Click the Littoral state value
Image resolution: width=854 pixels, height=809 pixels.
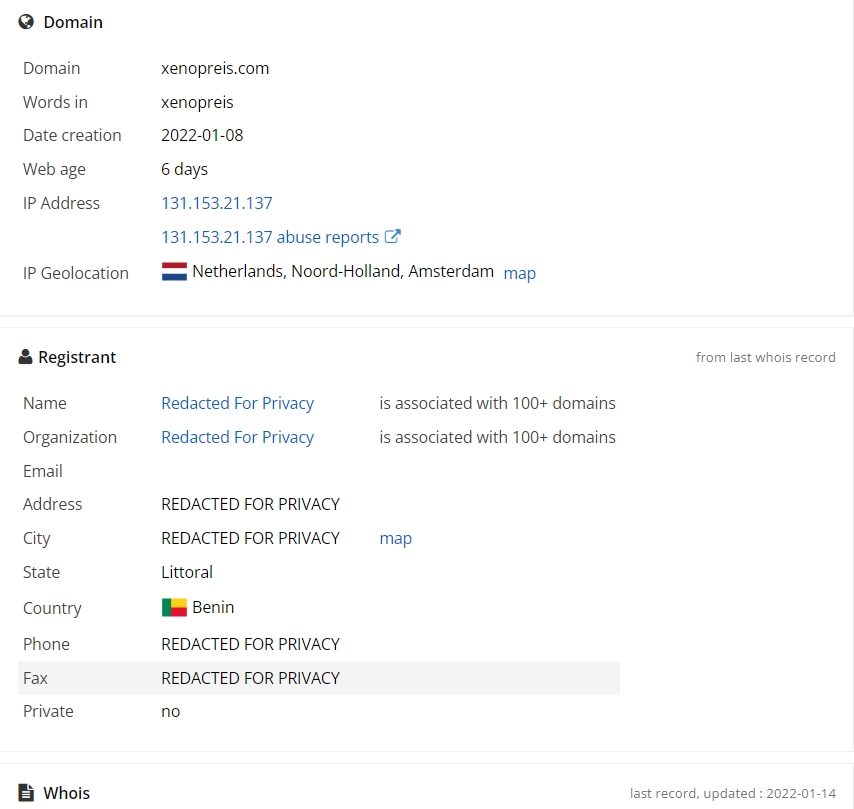[187, 572]
